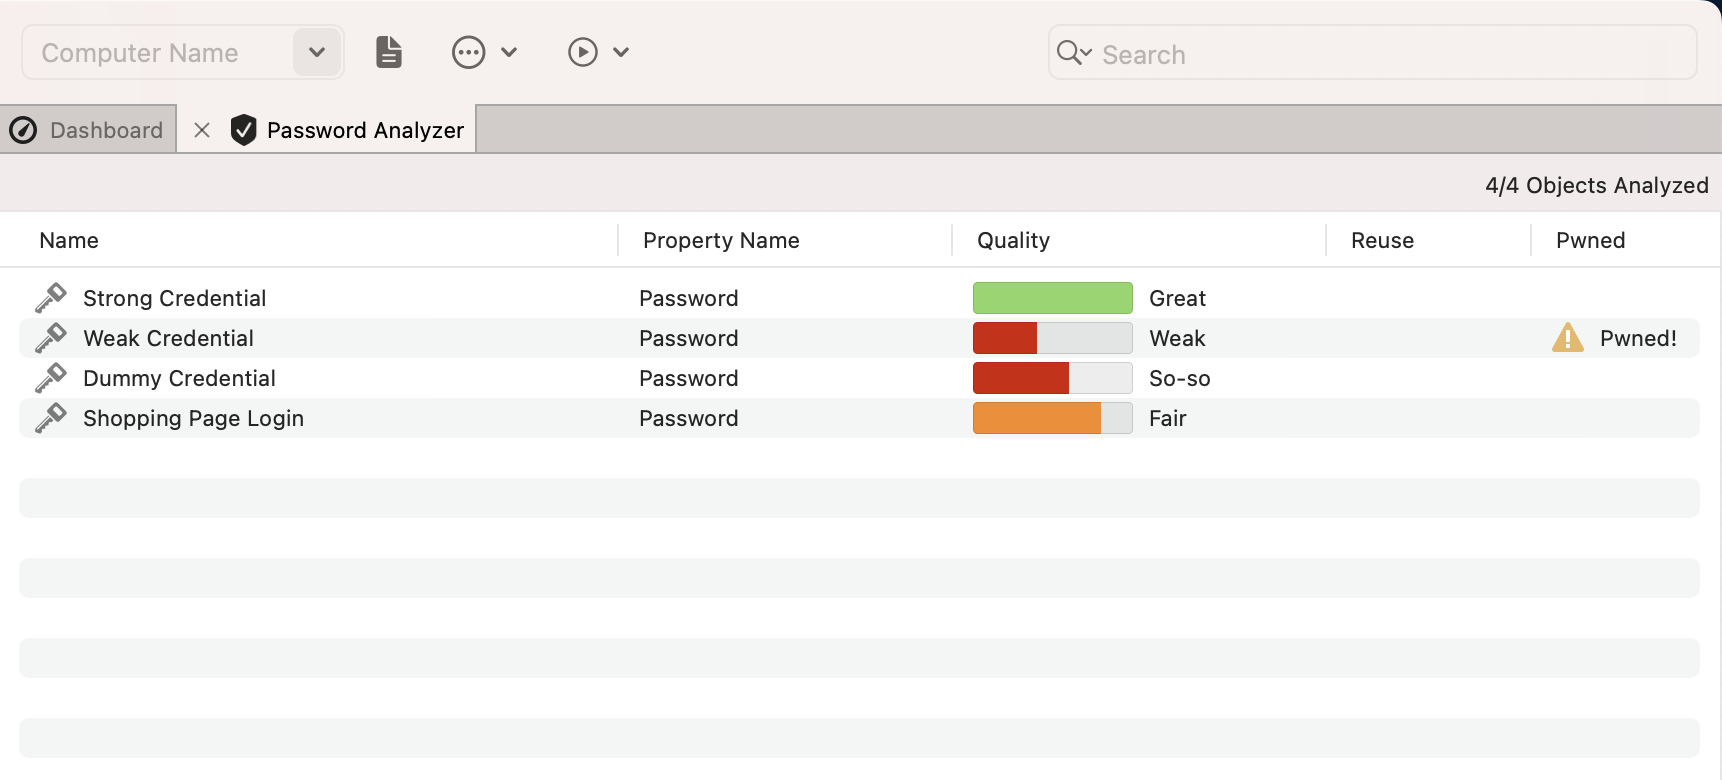
Task: Click Password cell in Weak Credential row
Action: point(688,338)
